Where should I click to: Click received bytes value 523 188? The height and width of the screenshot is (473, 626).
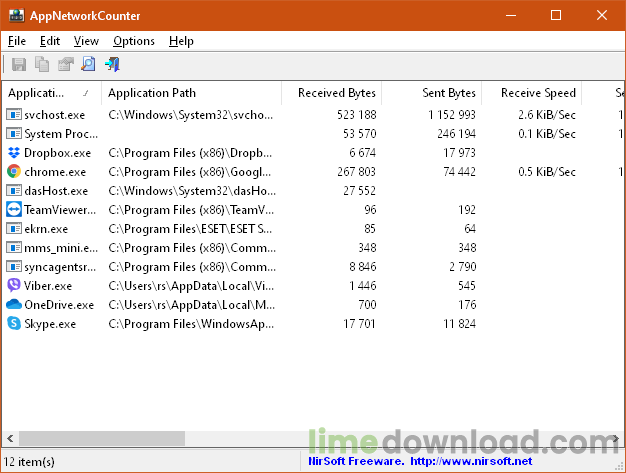click(x=357, y=115)
